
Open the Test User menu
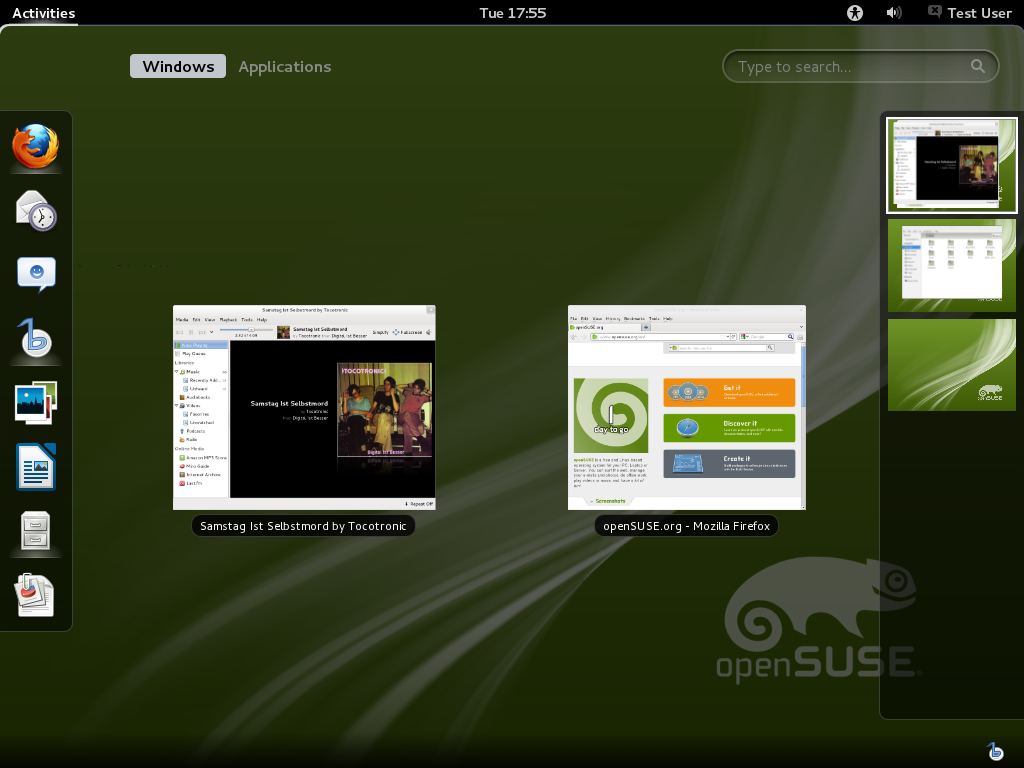(x=979, y=13)
